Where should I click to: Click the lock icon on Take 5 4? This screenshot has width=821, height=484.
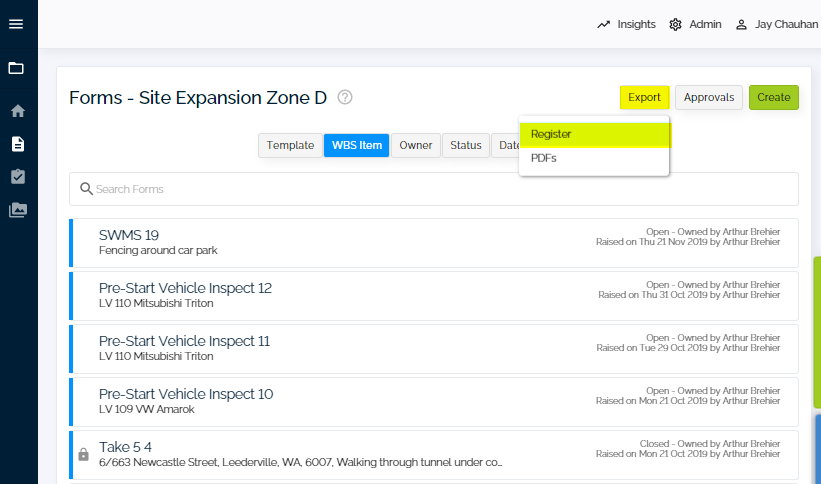(x=83, y=454)
